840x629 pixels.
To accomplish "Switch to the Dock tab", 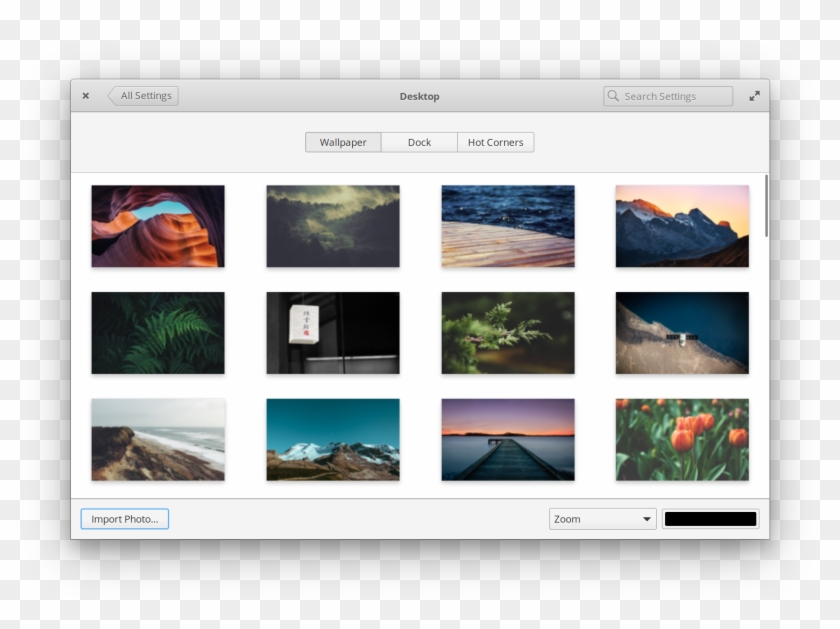I will click(x=419, y=142).
